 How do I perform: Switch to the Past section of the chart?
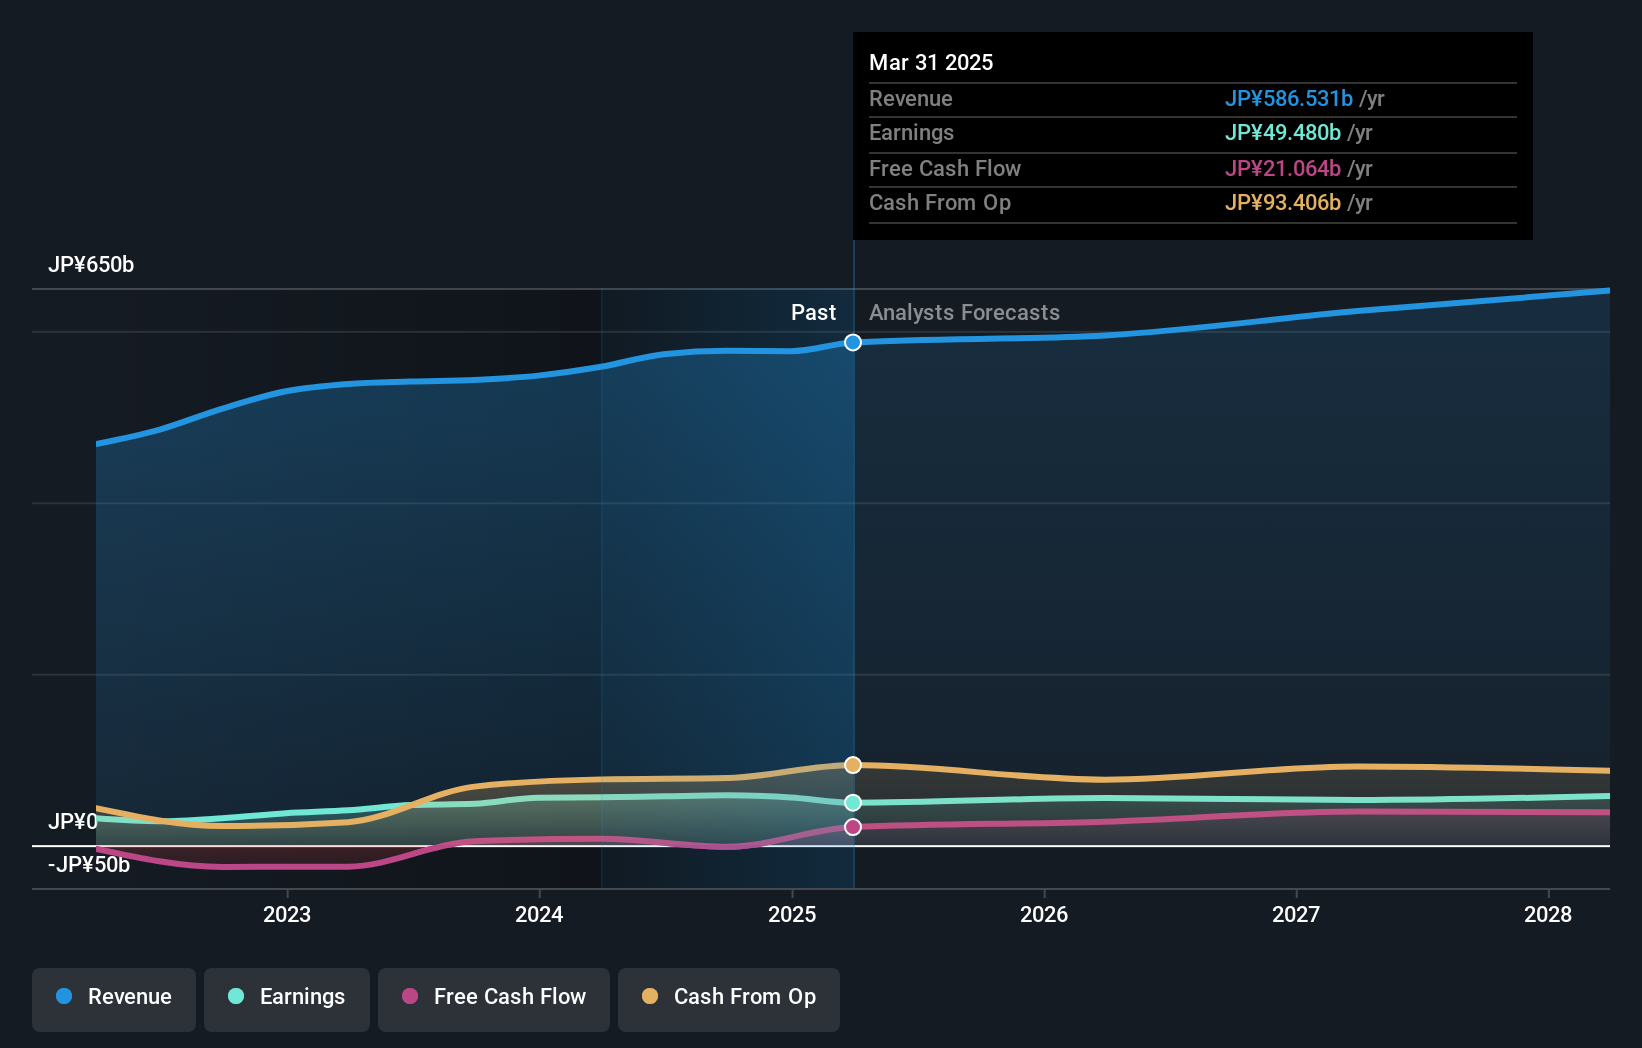pos(813,312)
